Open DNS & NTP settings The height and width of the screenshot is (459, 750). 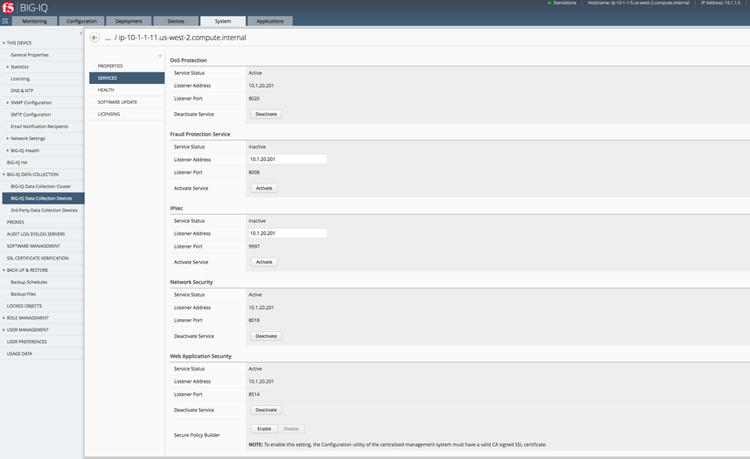[22, 91]
